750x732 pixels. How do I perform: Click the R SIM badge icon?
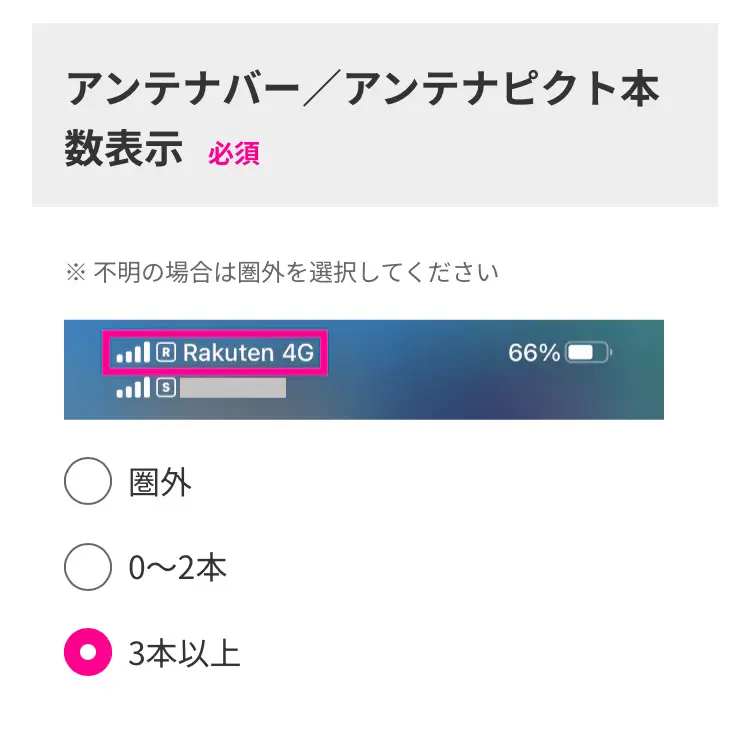click(166, 353)
